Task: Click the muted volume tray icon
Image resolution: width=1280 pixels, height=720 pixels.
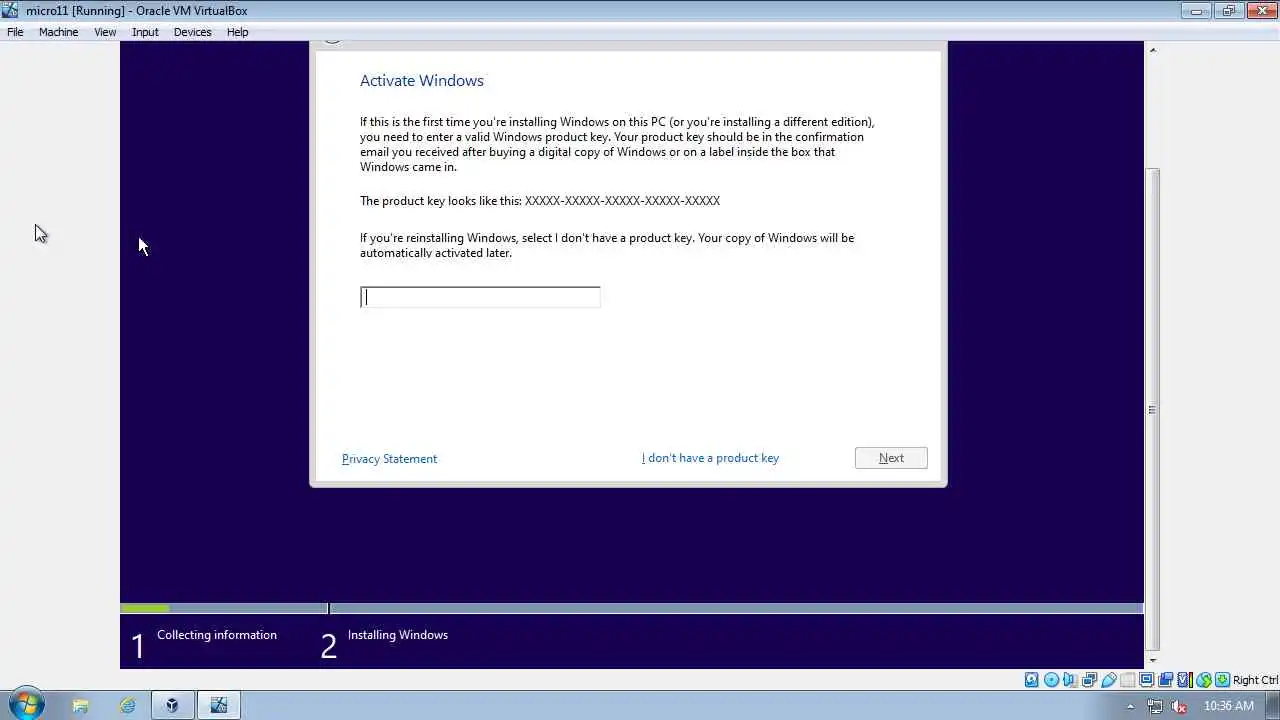Action: [x=1180, y=706]
